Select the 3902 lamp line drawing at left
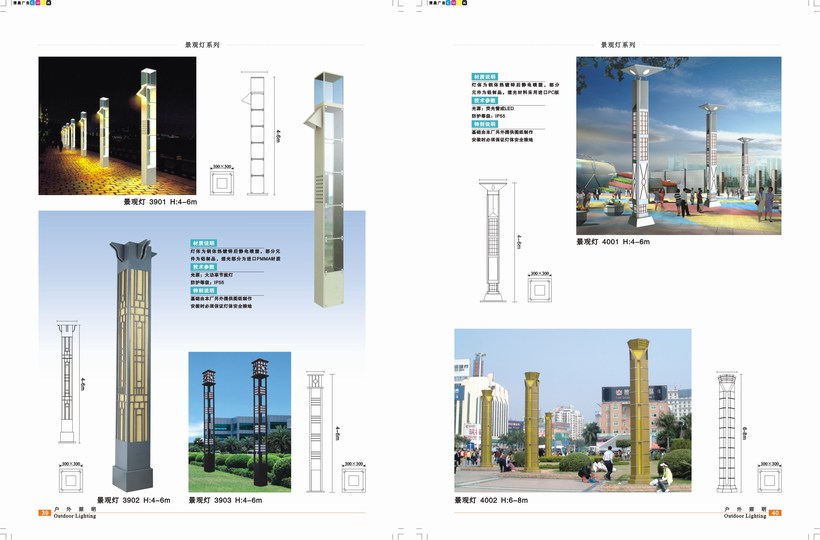820x540 pixels. coord(68,382)
